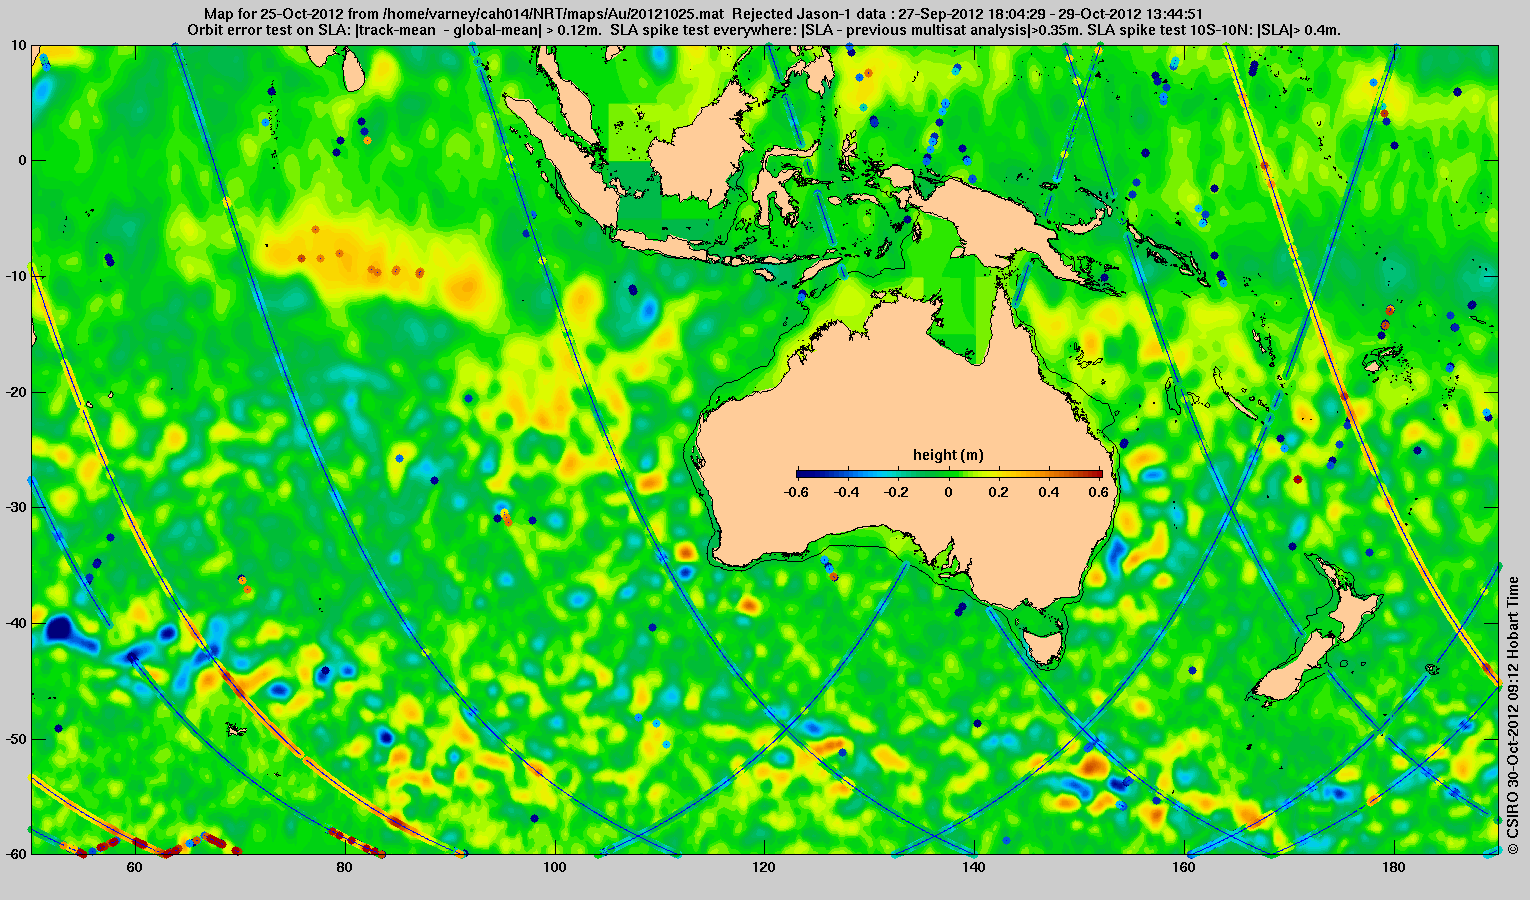Screen dimensions: 1530x900
Task: Click the longitude axis label '160'
Action: 1184,867
